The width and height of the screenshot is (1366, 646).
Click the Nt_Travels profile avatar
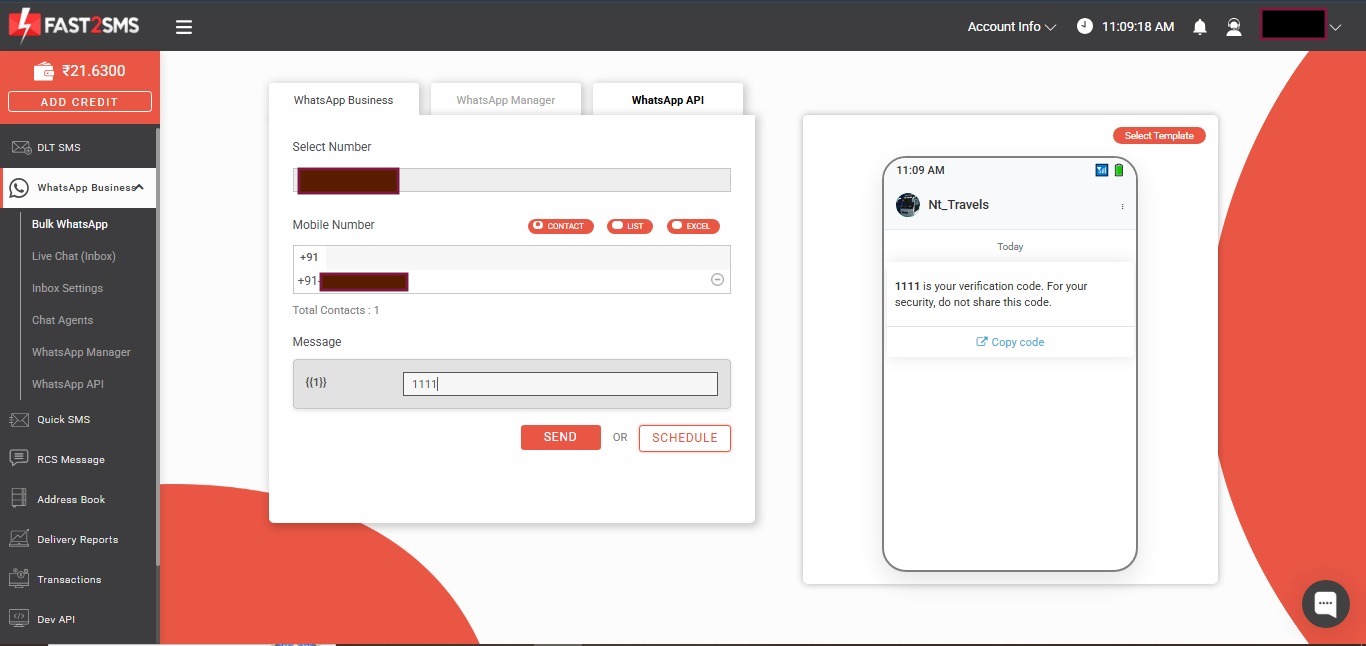point(908,205)
